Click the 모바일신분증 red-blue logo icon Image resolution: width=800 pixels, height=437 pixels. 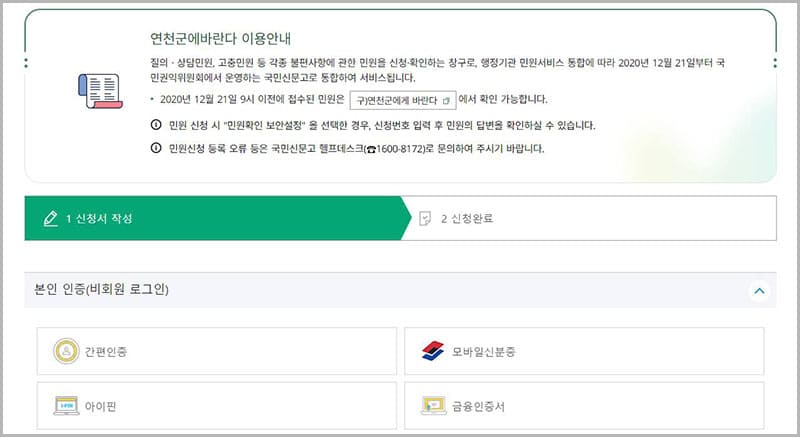point(432,351)
